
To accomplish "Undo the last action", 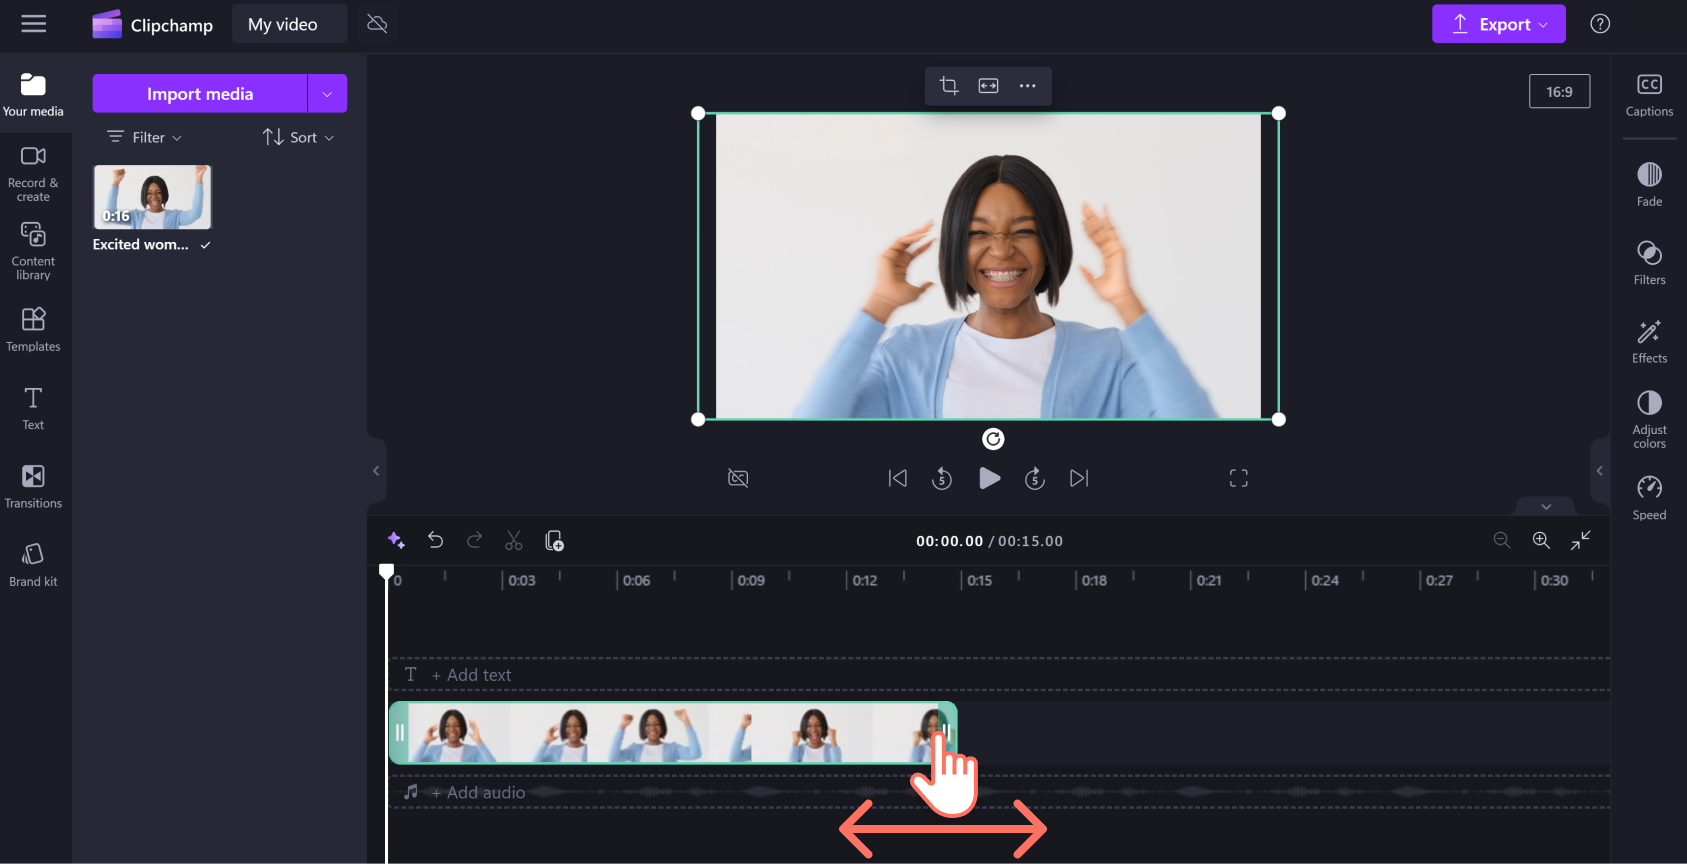I will pos(435,540).
